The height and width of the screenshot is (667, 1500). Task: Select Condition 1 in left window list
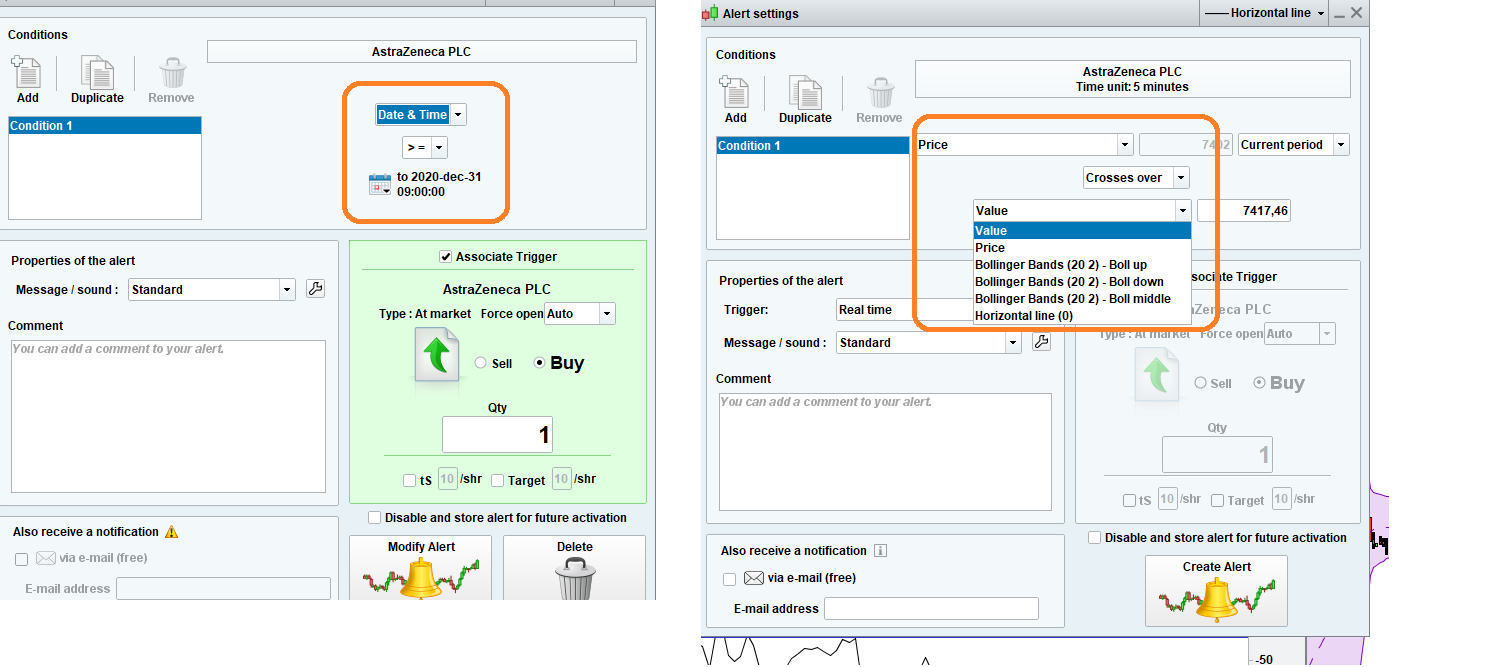[x=105, y=126]
